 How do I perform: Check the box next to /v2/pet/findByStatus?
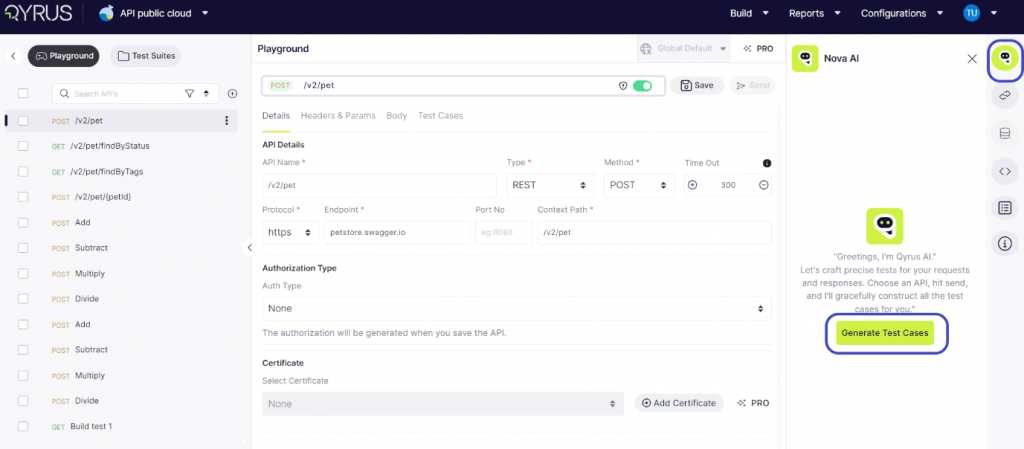point(23,146)
